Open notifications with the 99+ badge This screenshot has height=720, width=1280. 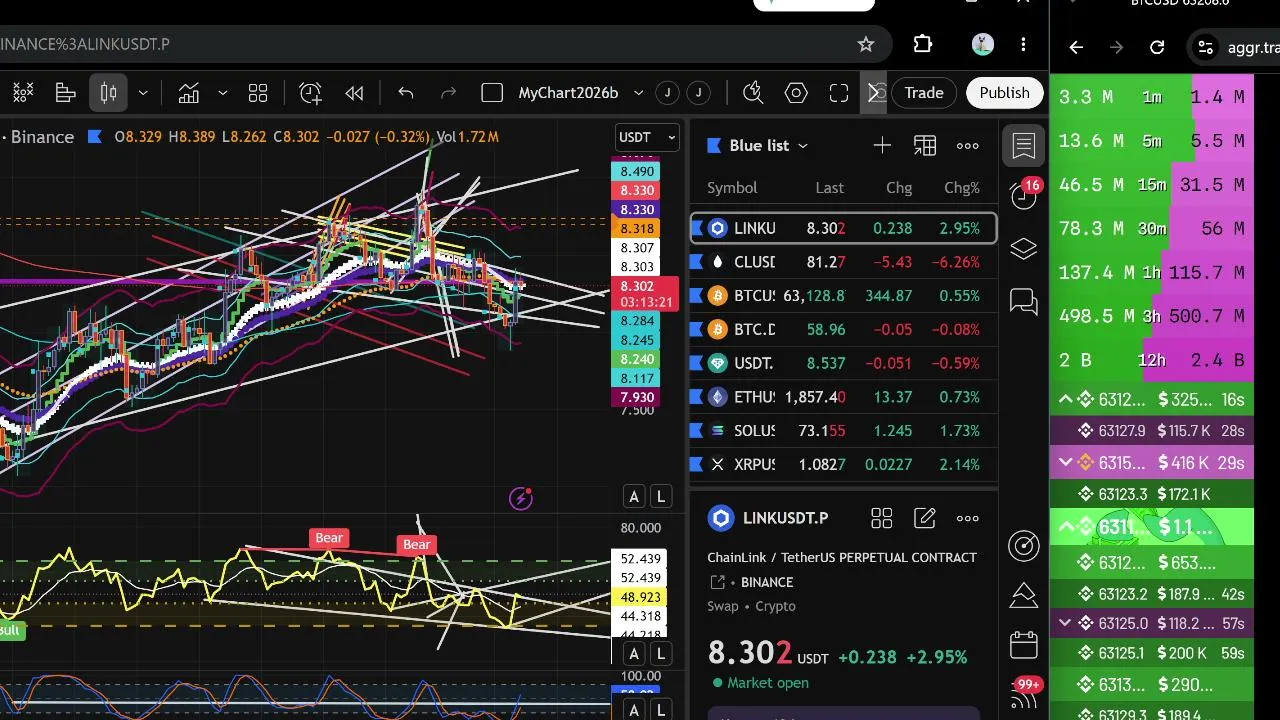coord(1024,692)
